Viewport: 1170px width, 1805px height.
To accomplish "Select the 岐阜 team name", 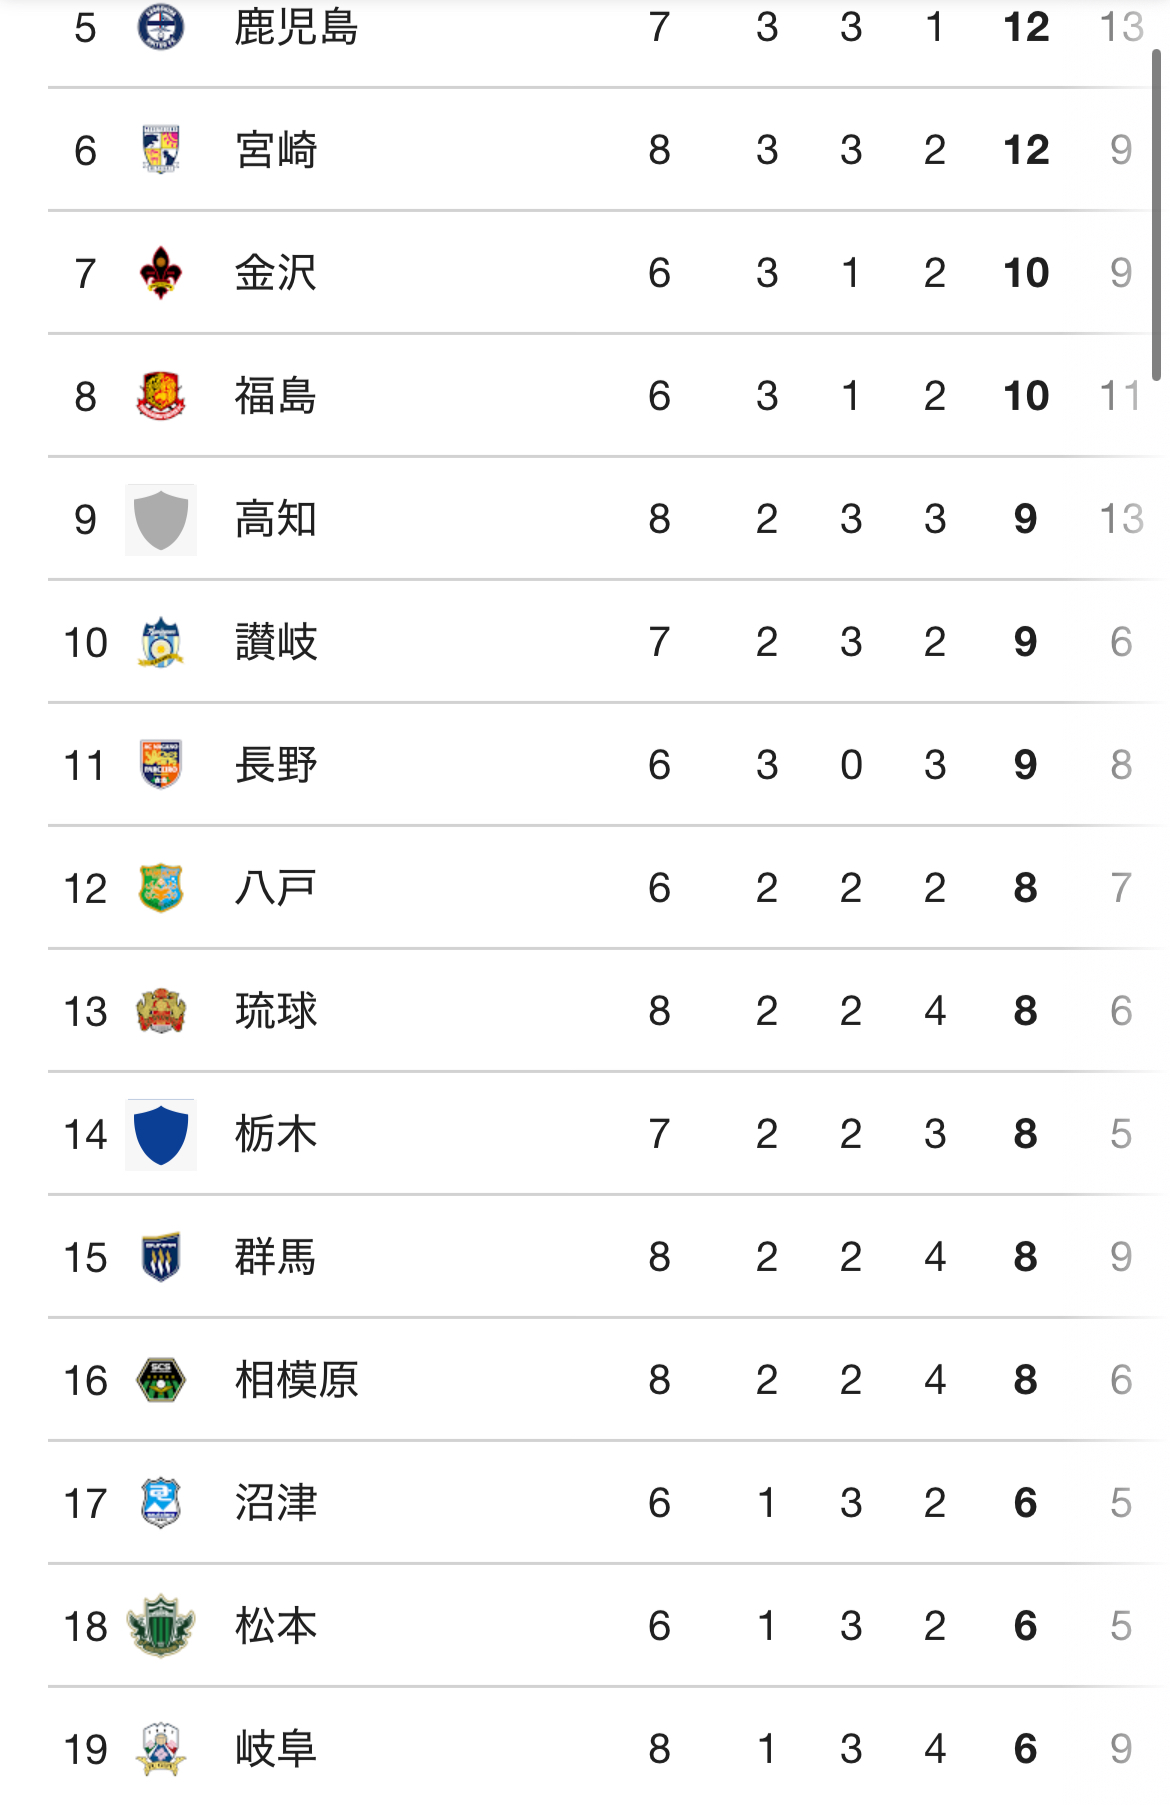I will 275,1749.
